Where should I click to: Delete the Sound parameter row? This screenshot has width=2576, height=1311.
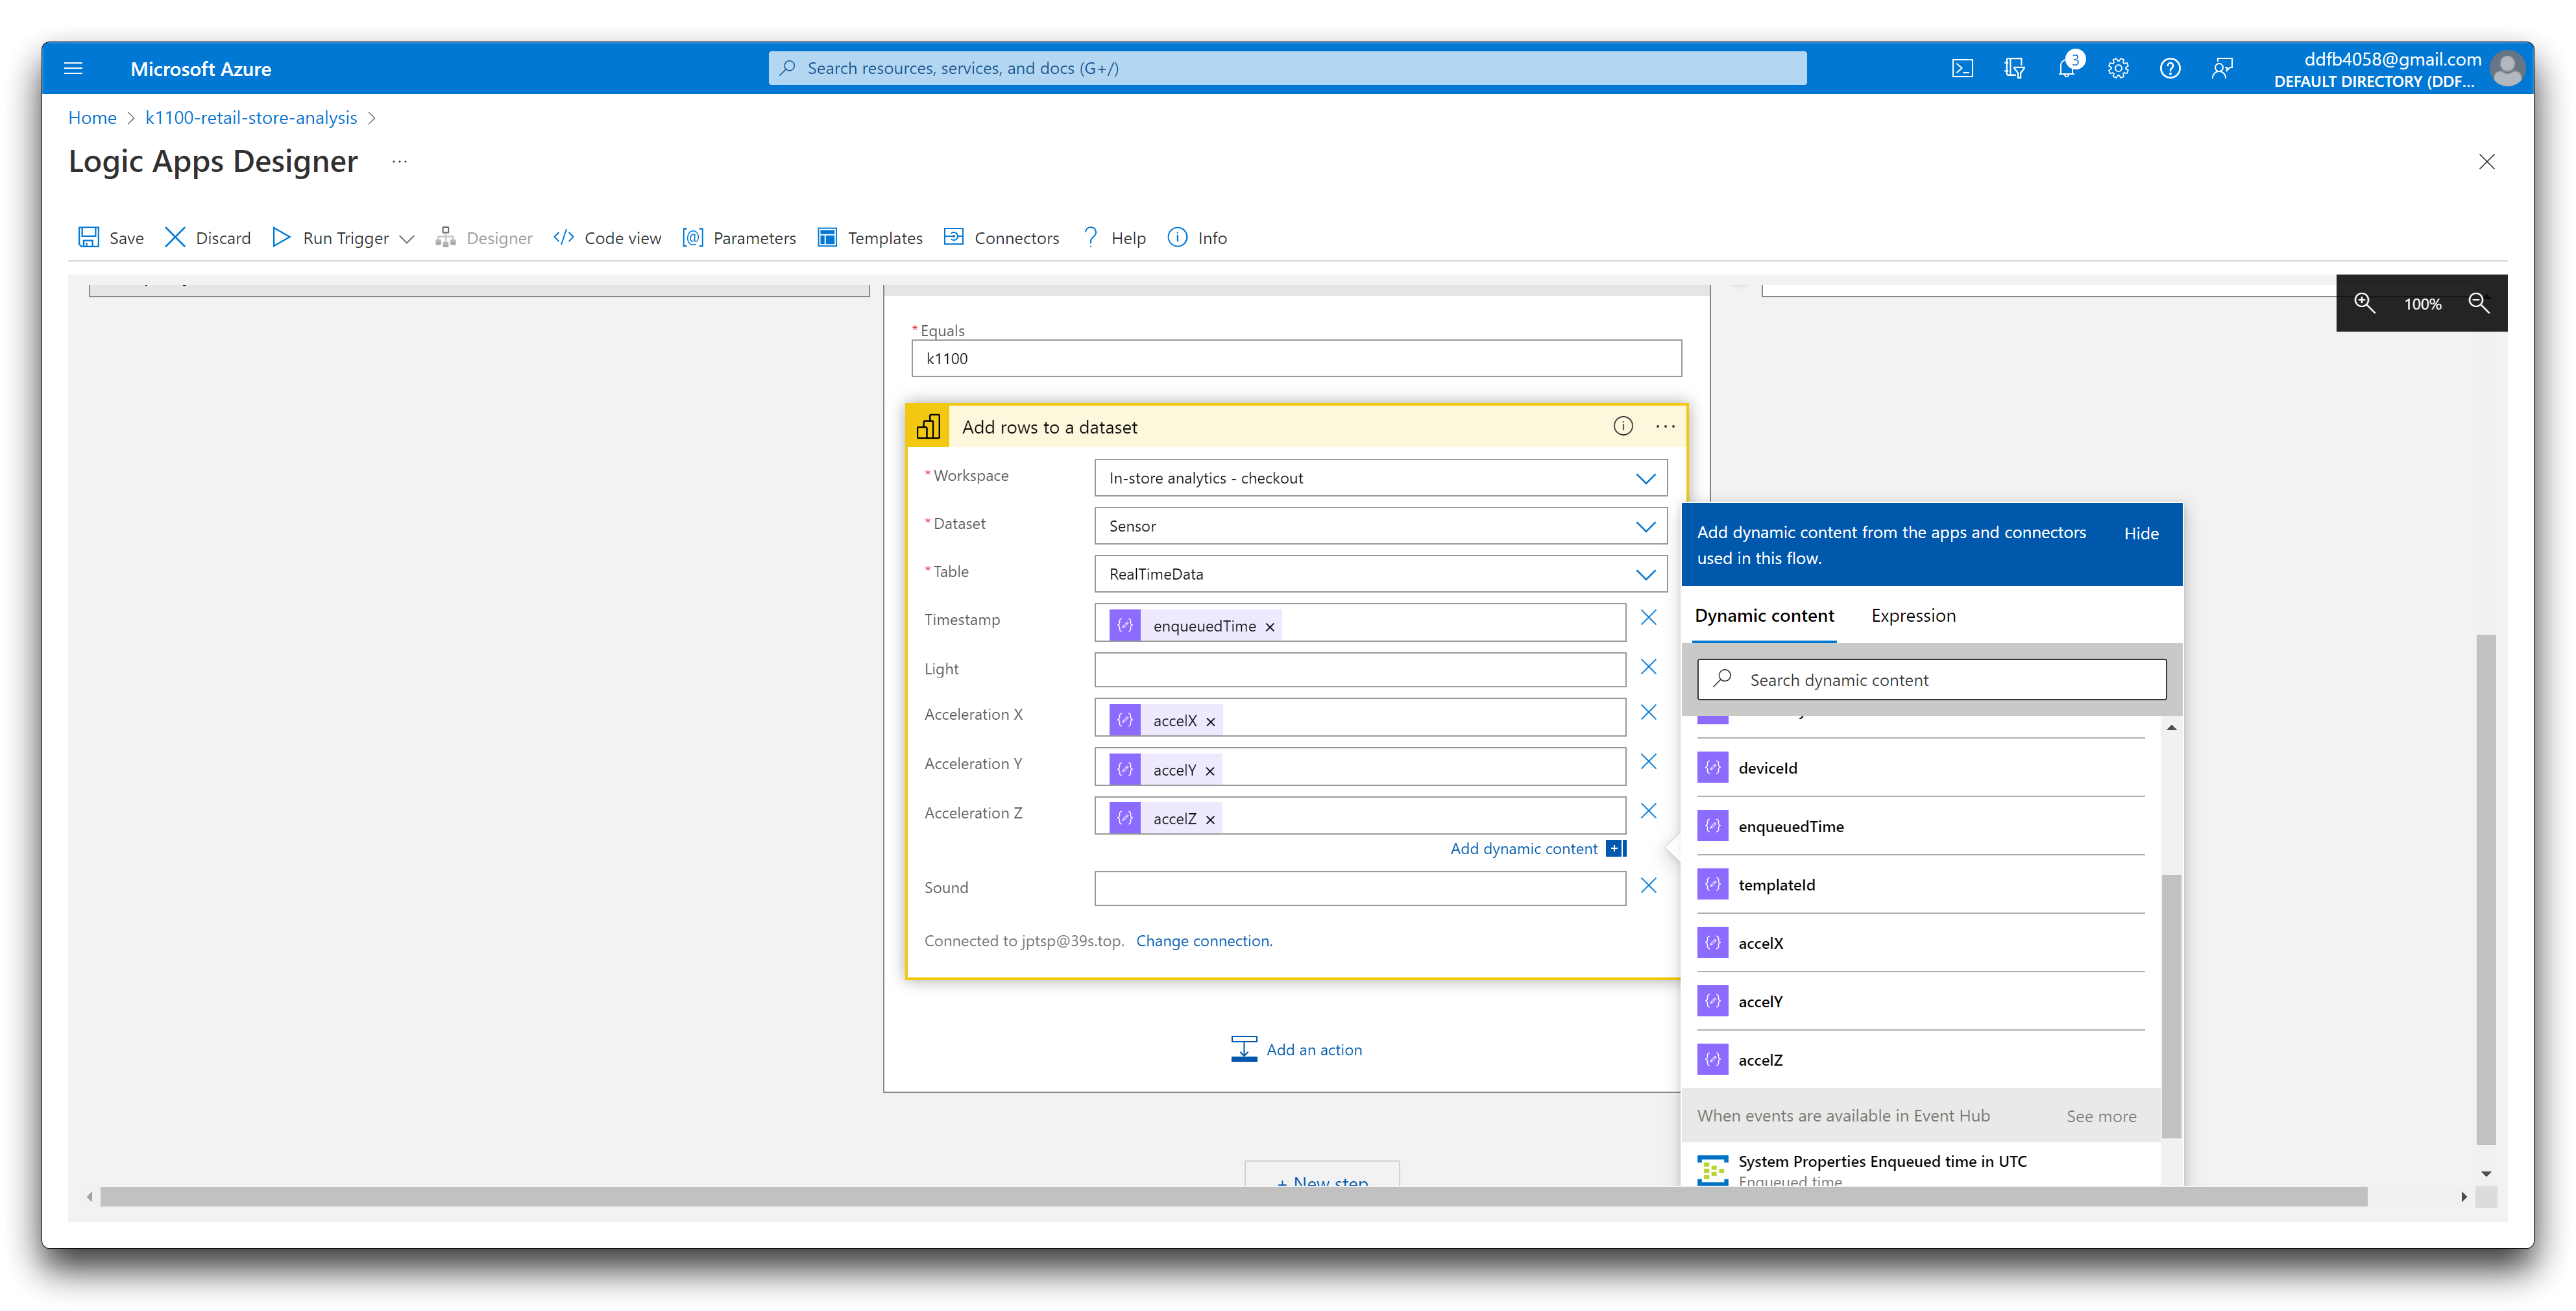coord(1648,885)
